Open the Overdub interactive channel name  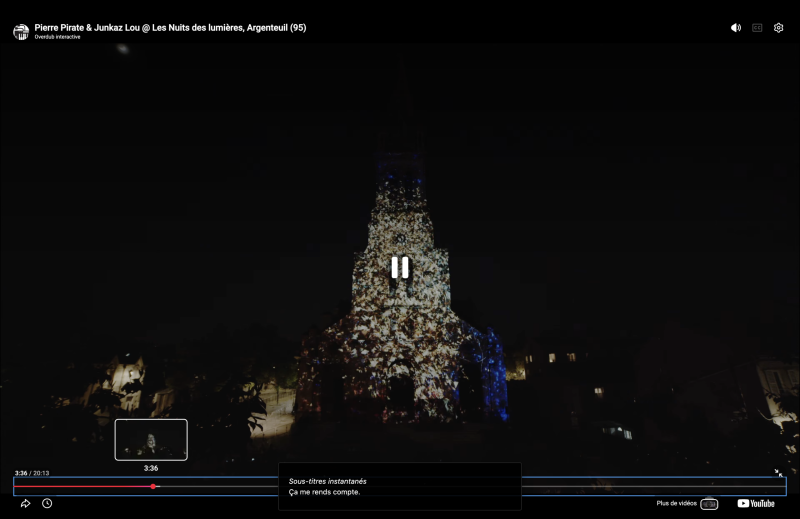(x=57, y=37)
